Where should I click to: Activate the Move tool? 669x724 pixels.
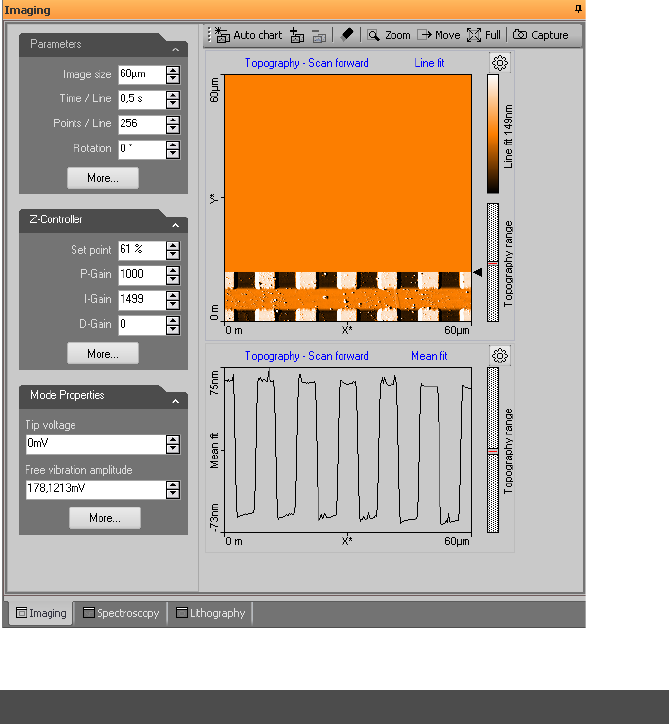coord(439,35)
